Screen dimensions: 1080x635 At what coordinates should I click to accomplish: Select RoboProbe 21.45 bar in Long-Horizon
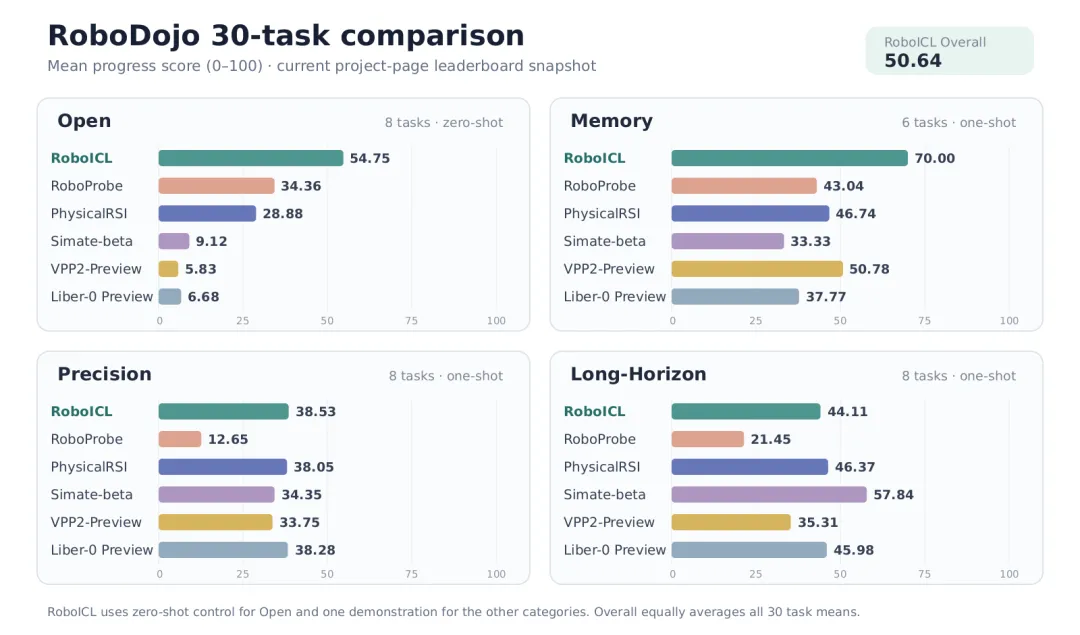point(707,439)
